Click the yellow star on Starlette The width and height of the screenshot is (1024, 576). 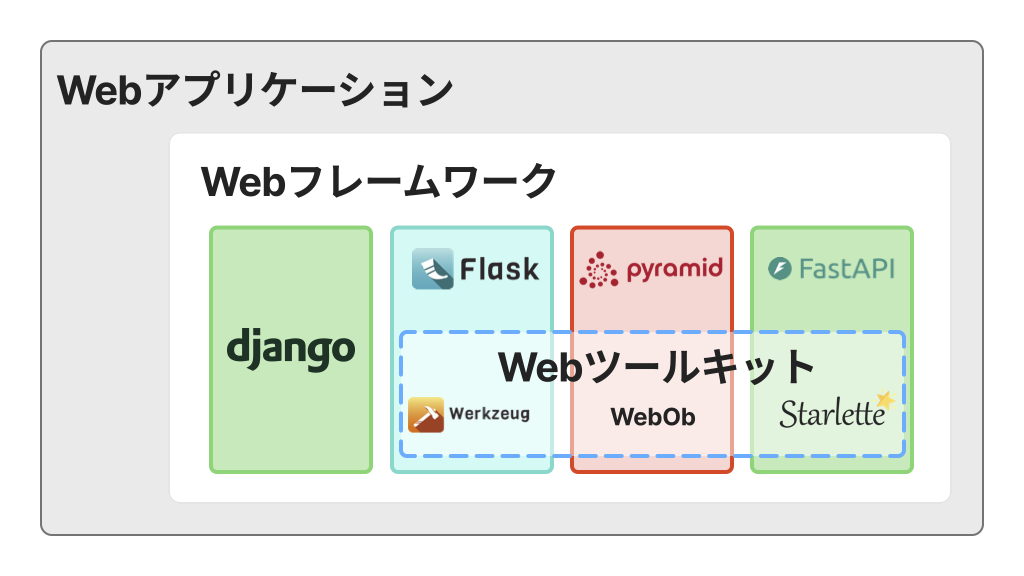[x=884, y=401]
